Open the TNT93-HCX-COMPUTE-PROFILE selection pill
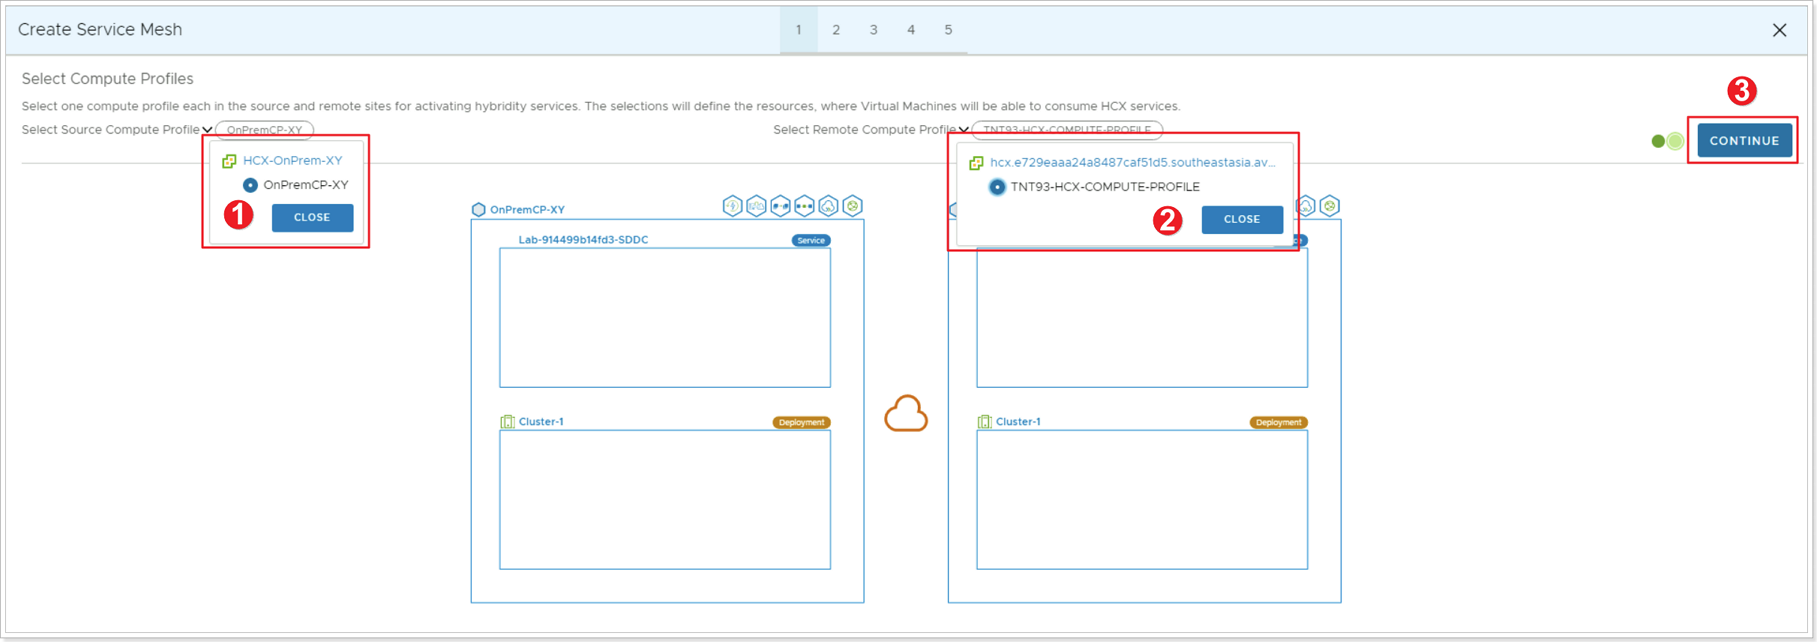The height and width of the screenshot is (642, 1817). (x=1066, y=130)
